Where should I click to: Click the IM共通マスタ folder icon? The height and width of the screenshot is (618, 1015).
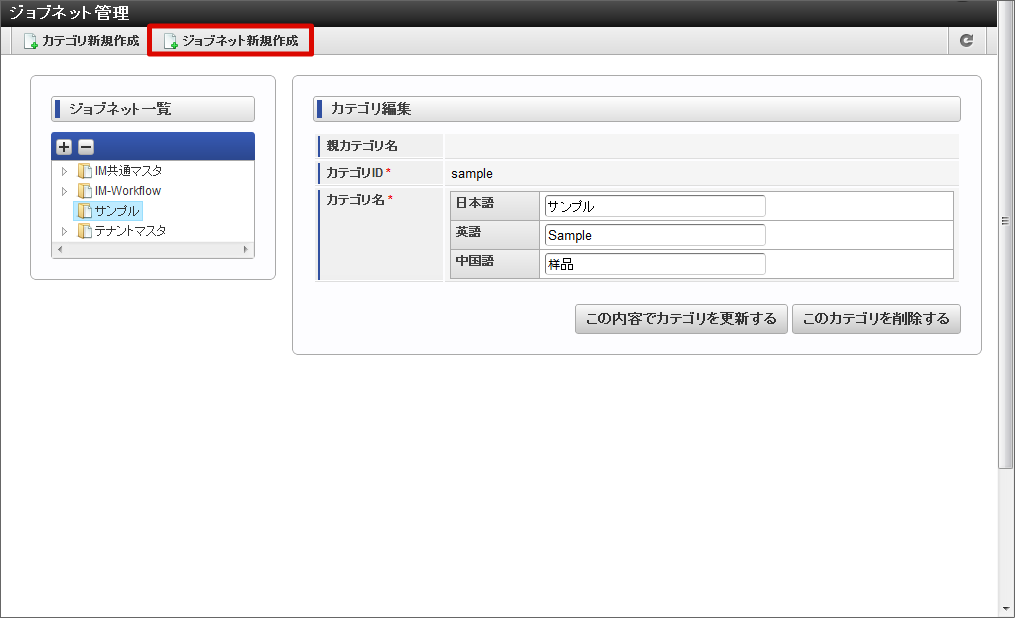(85, 171)
